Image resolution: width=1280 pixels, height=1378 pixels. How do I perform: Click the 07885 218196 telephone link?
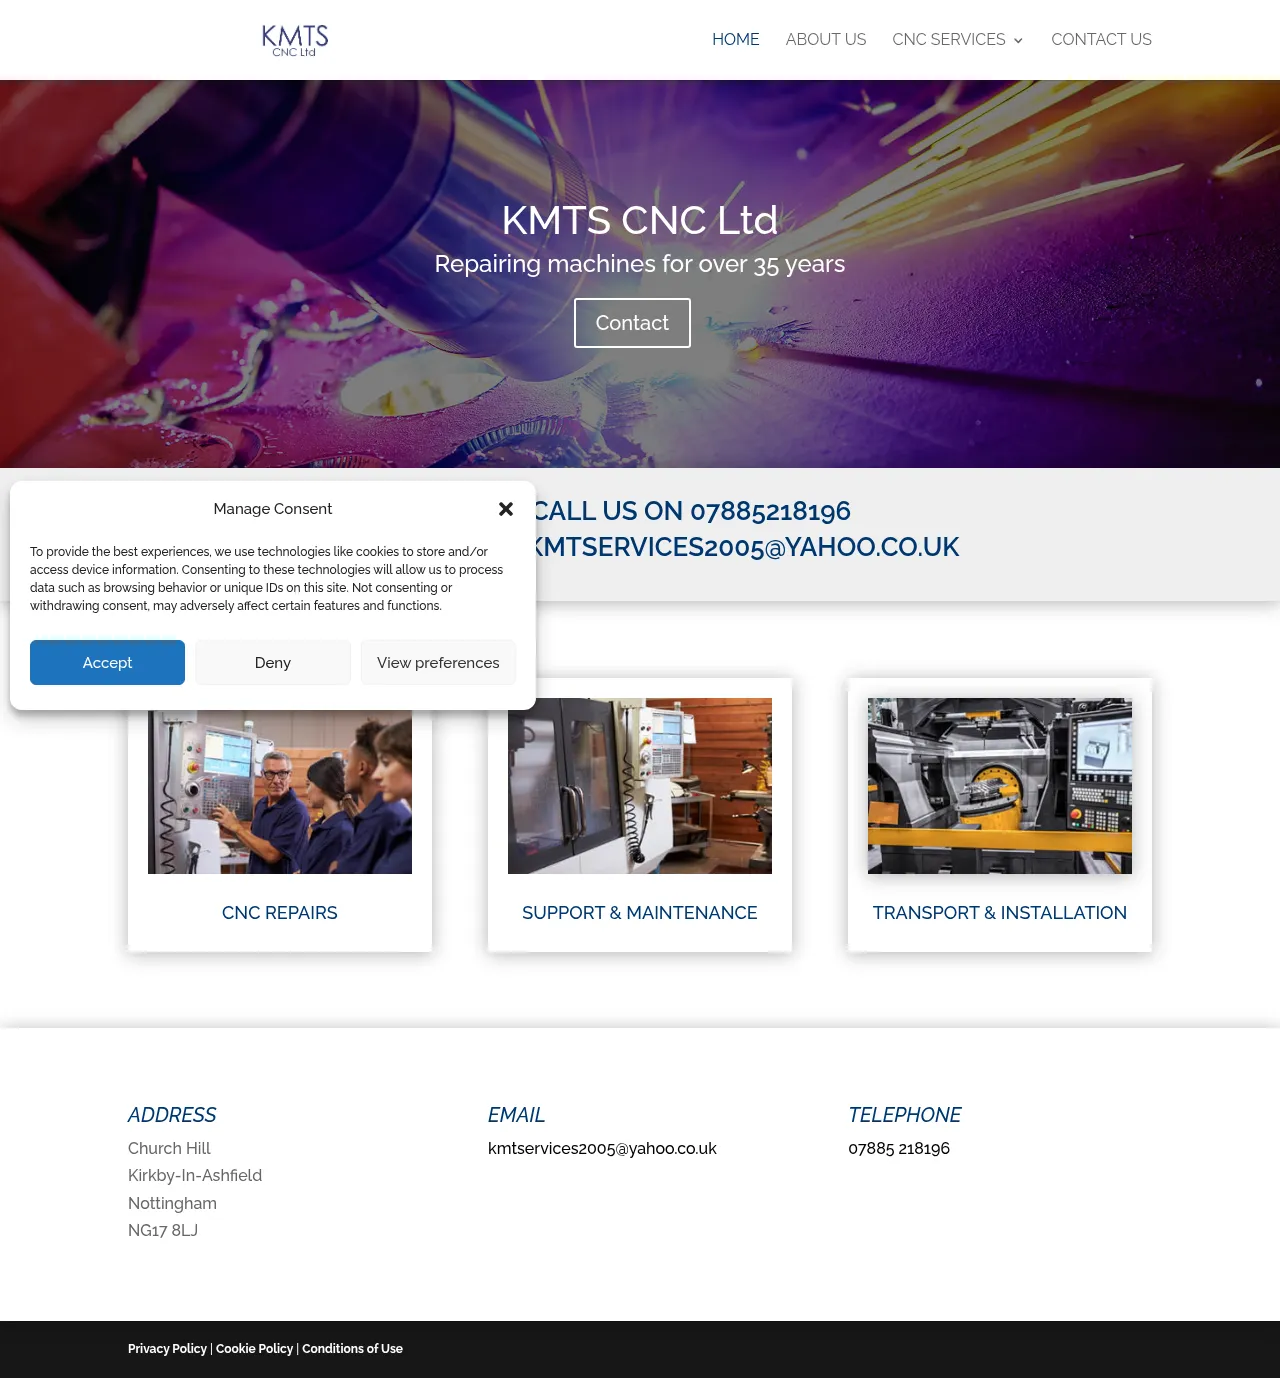point(899,1148)
